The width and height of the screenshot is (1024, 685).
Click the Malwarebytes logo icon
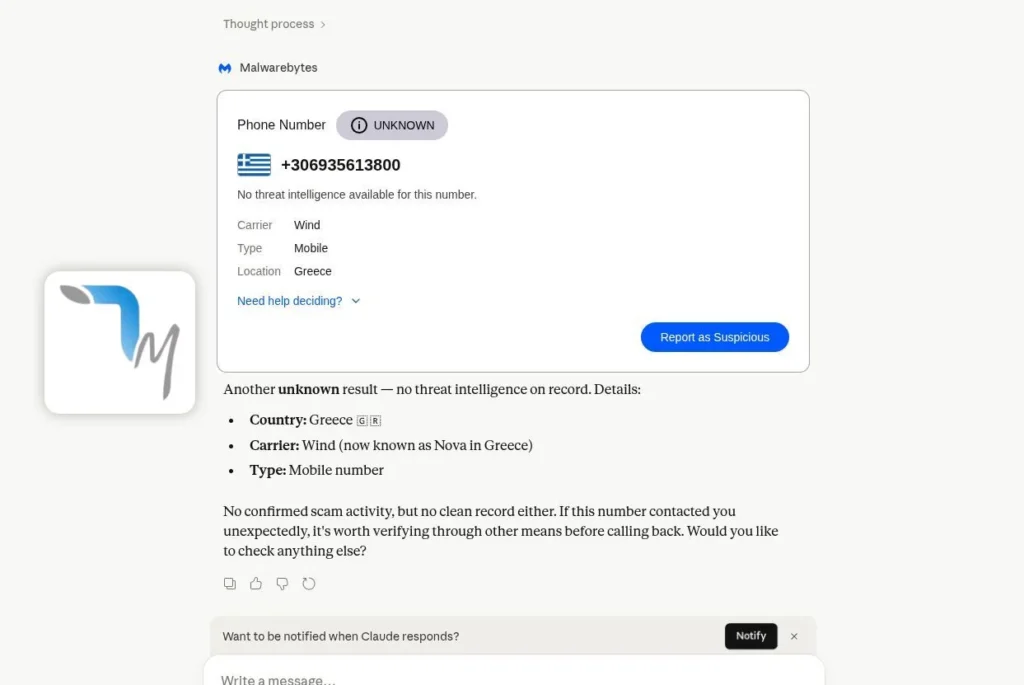225,68
